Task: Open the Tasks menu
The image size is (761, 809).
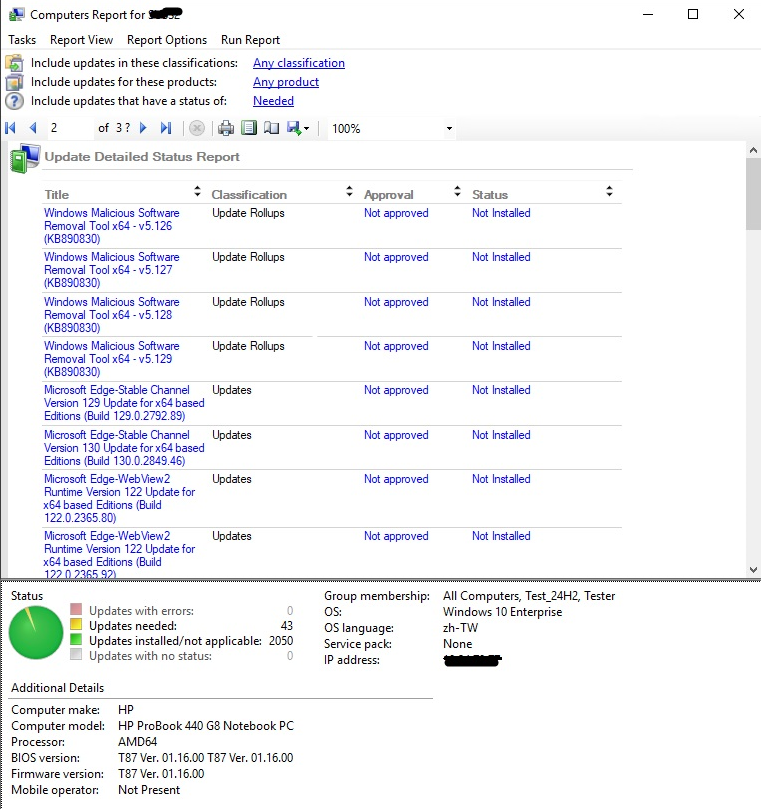Action: 22,40
